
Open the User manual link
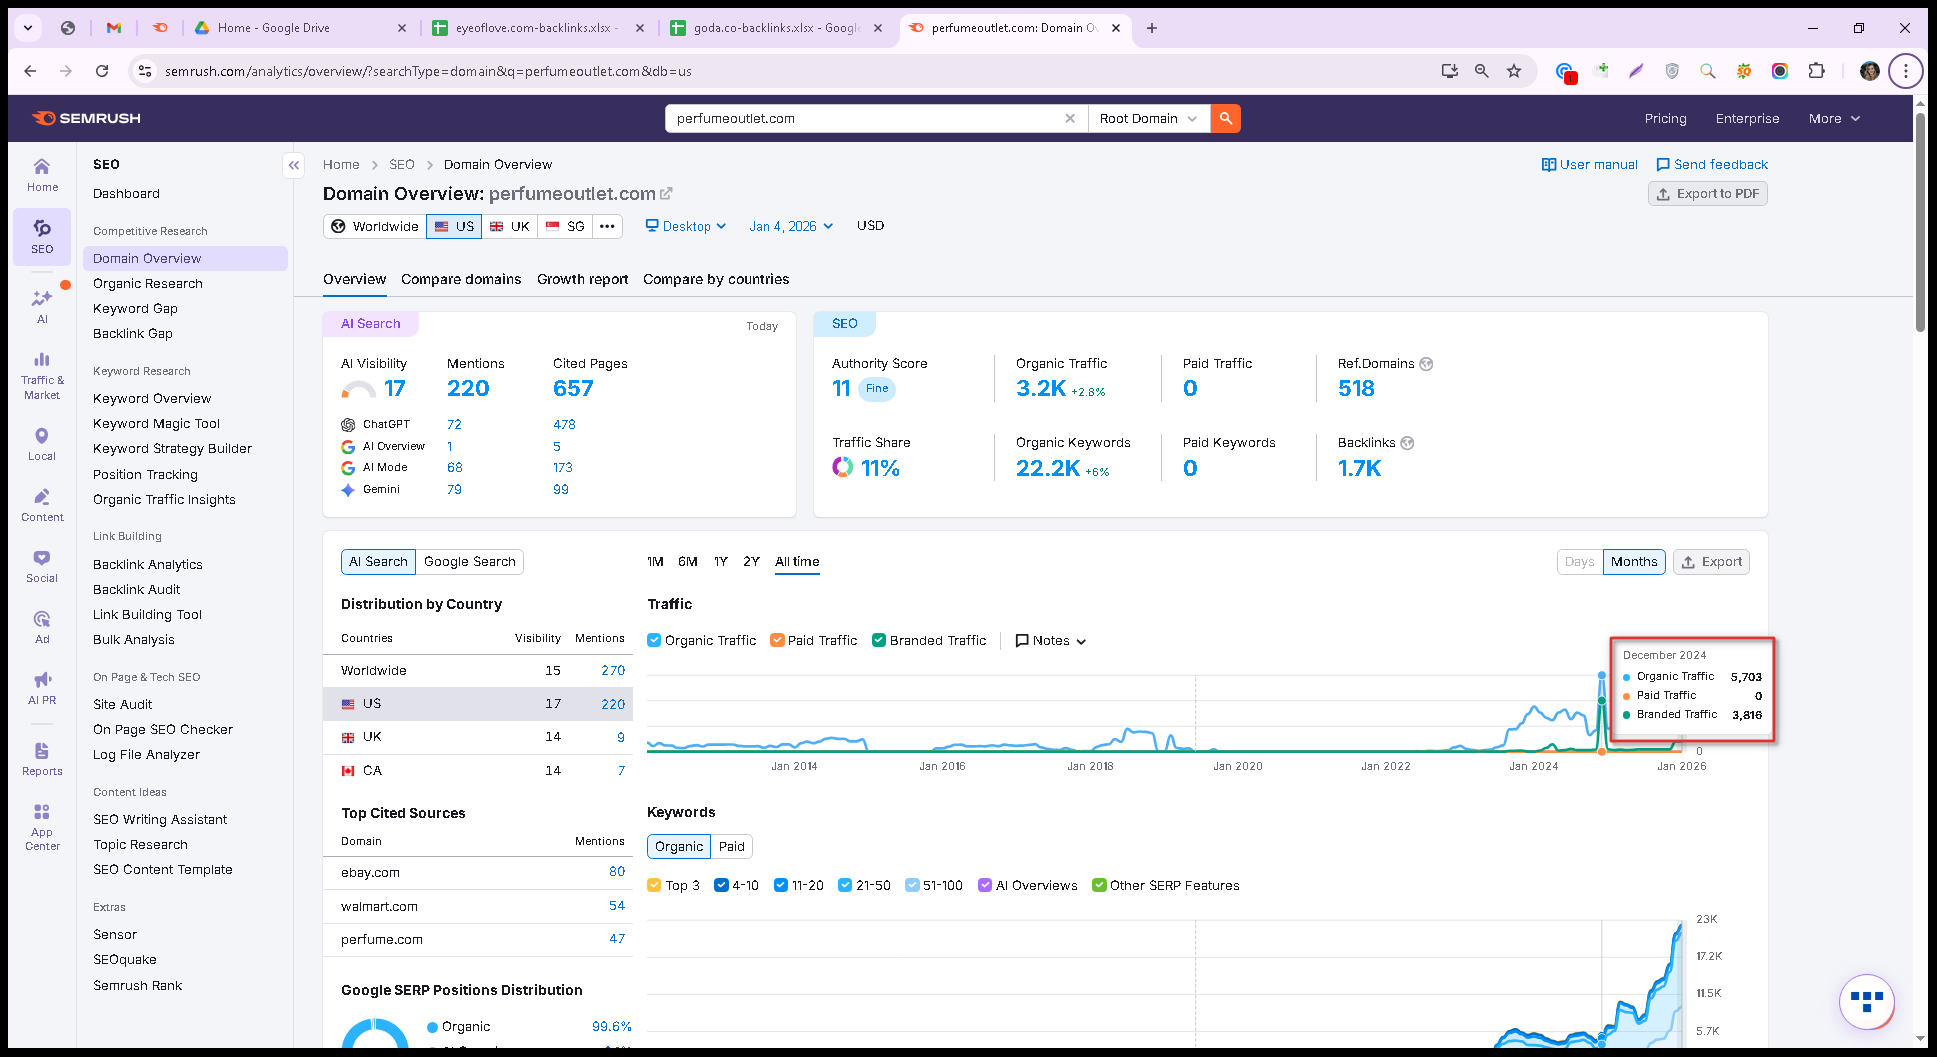point(1590,165)
